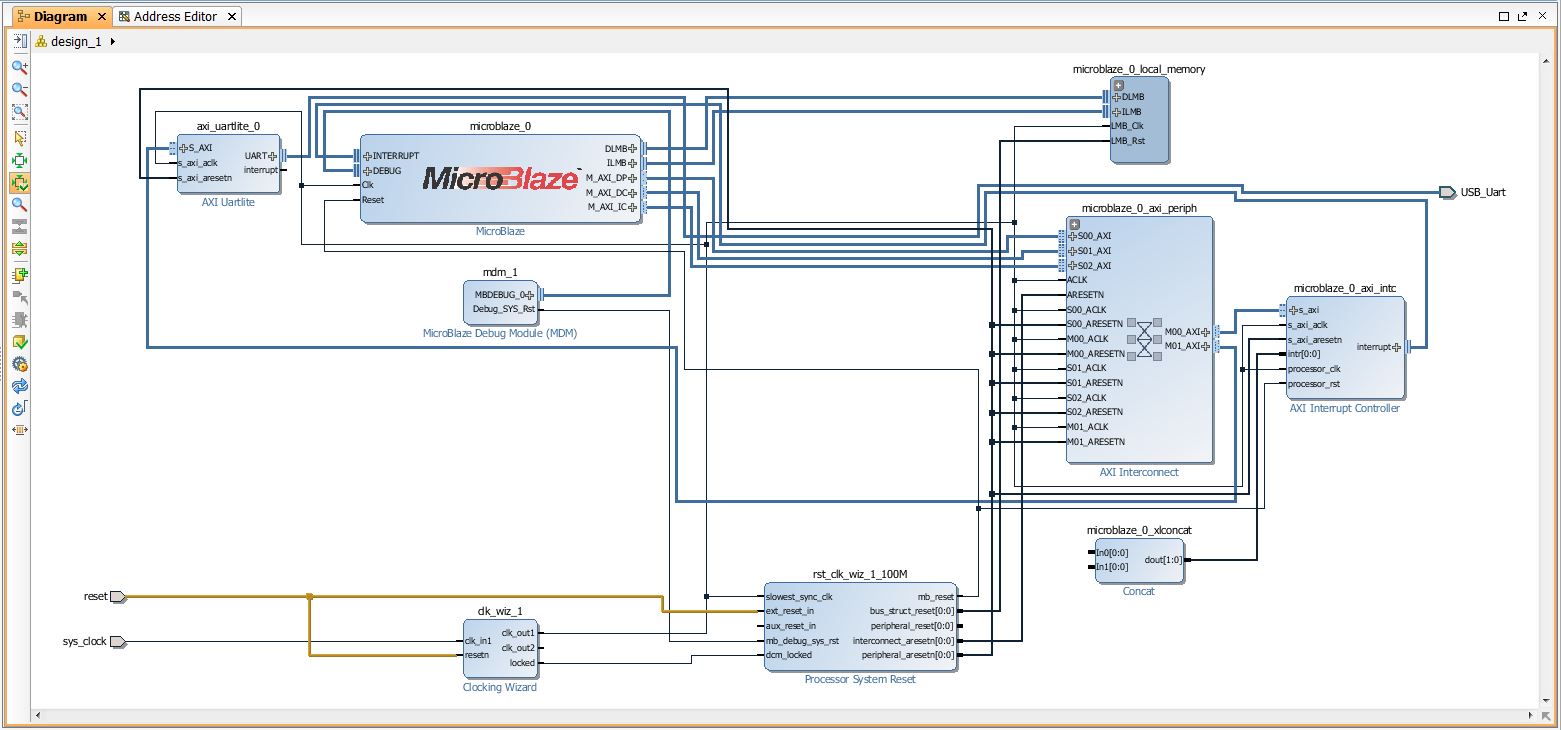The image size is (1561, 730).
Task: Click the Customize Block chip icon
Action: [x=19, y=320]
